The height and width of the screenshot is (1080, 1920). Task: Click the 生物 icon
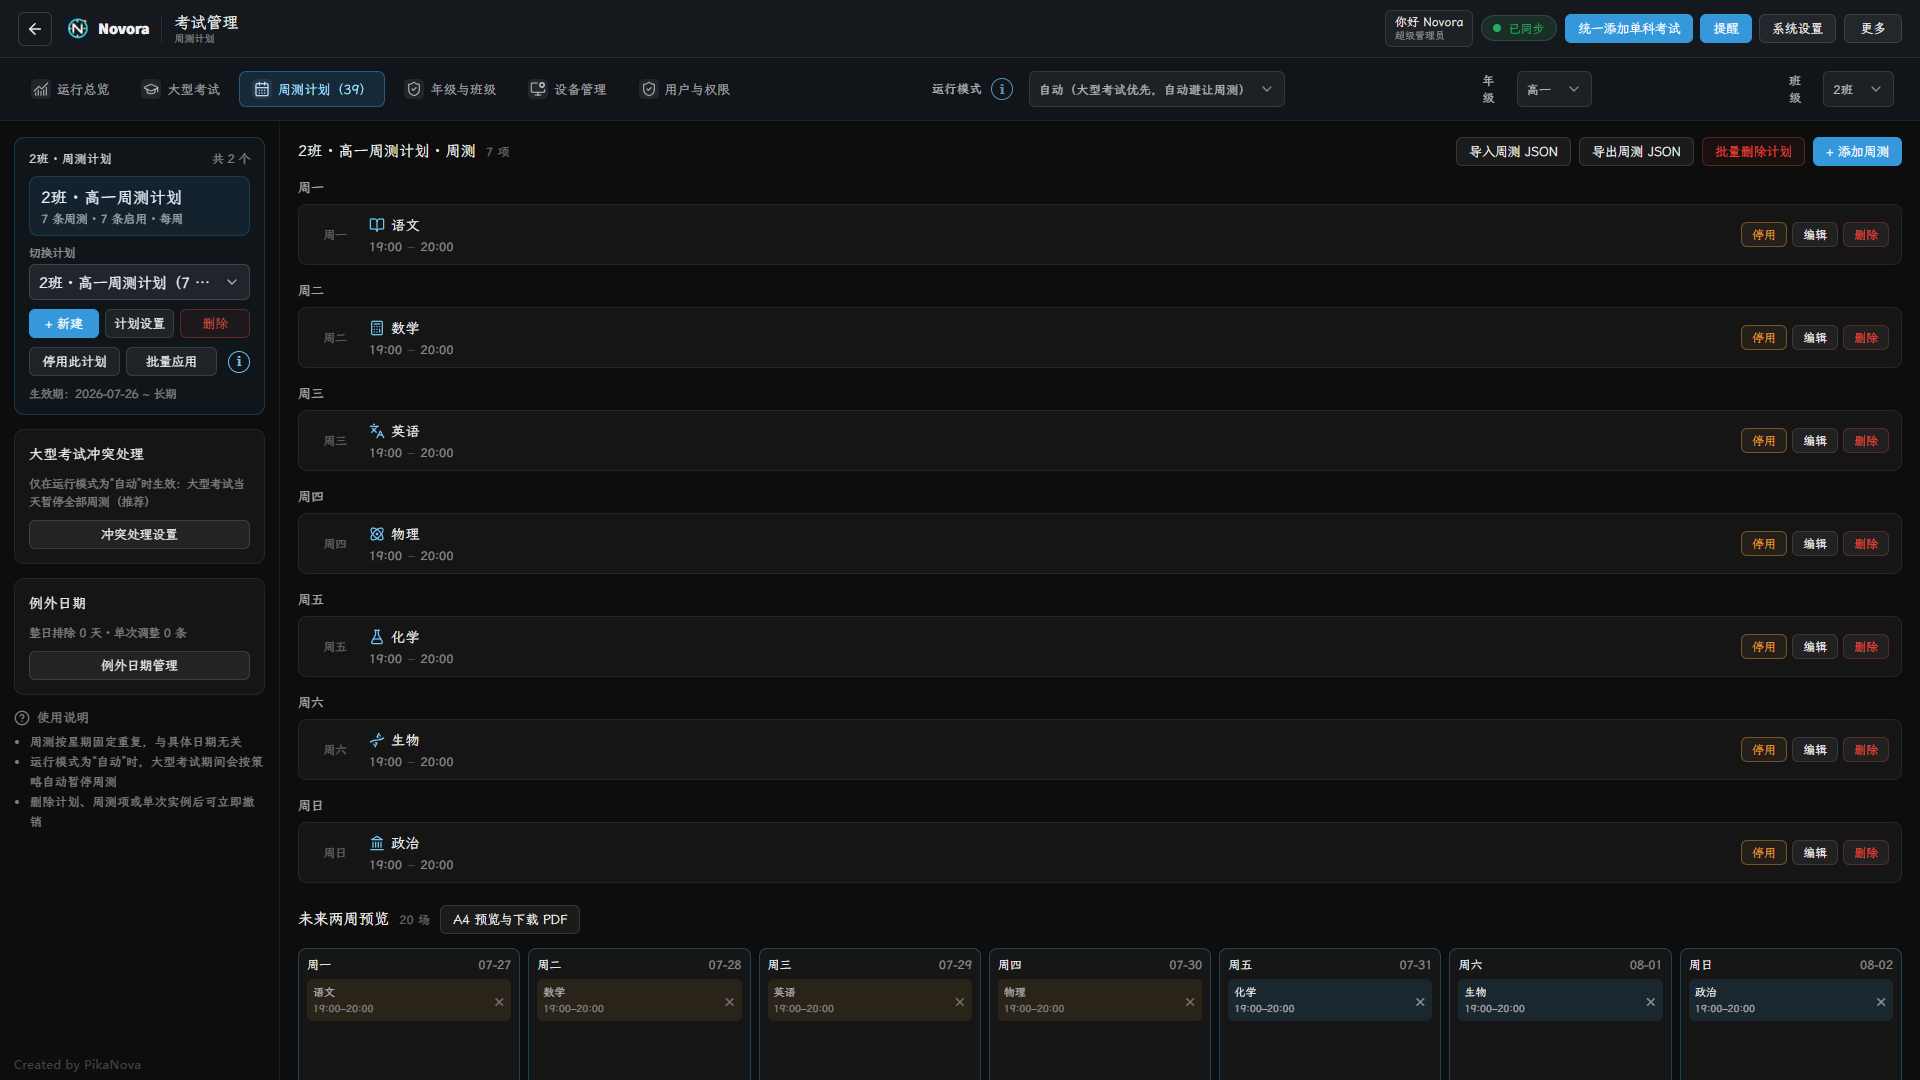coord(377,740)
